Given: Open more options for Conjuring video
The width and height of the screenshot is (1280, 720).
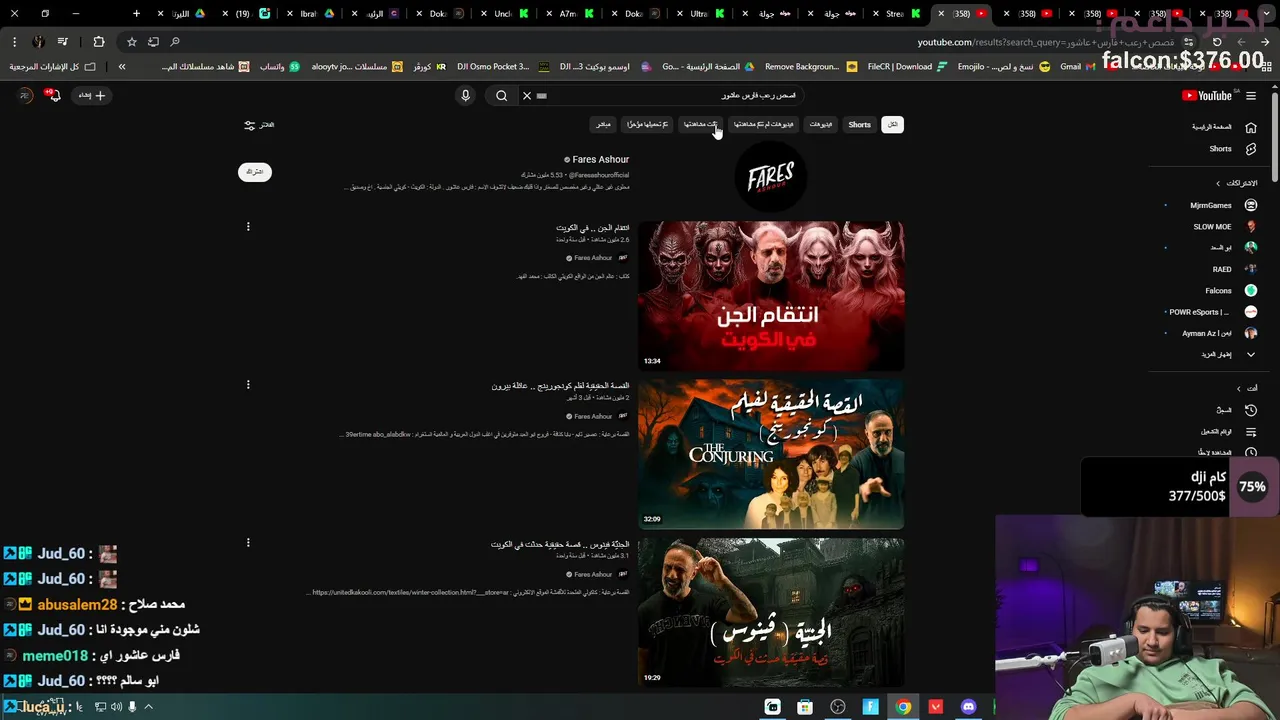Looking at the screenshot, I should pos(248,385).
